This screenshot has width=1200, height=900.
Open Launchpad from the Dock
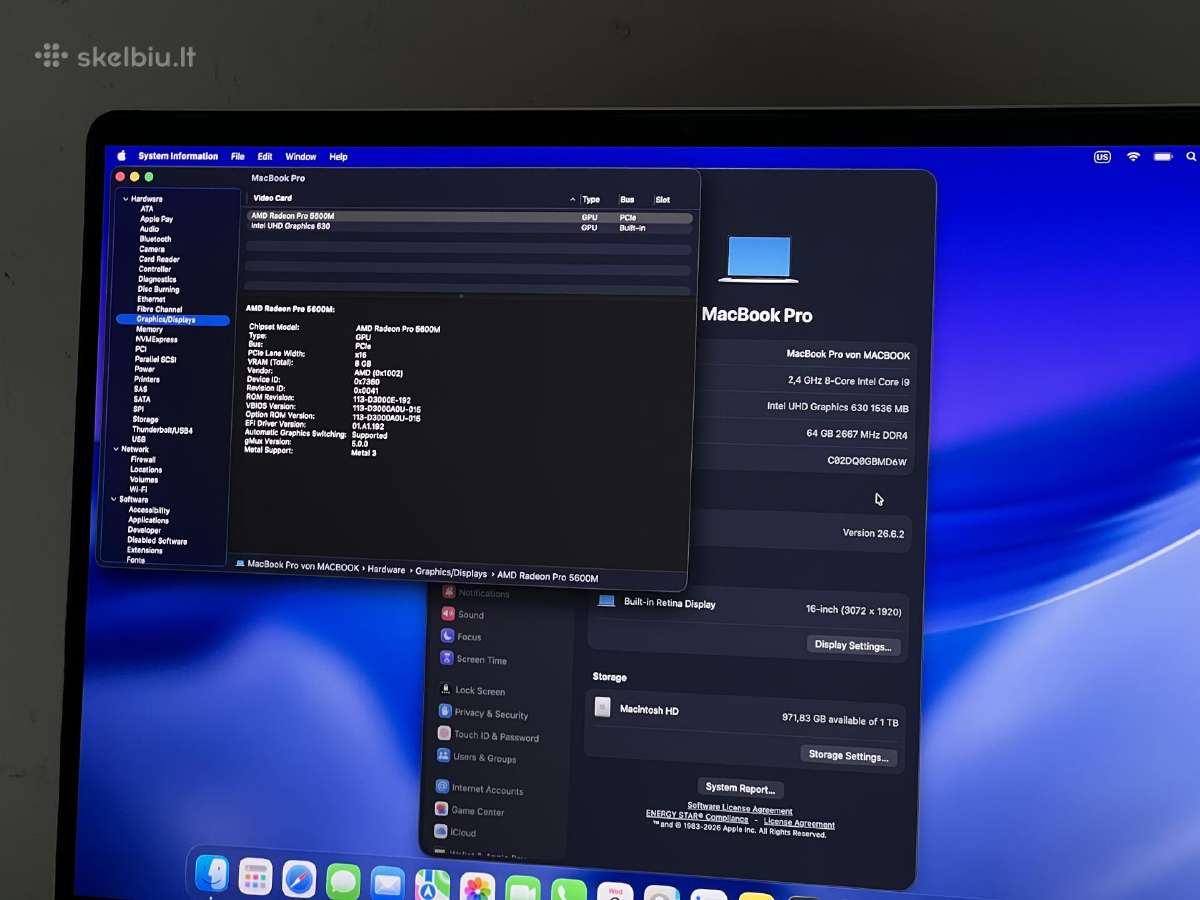(x=255, y=877)
